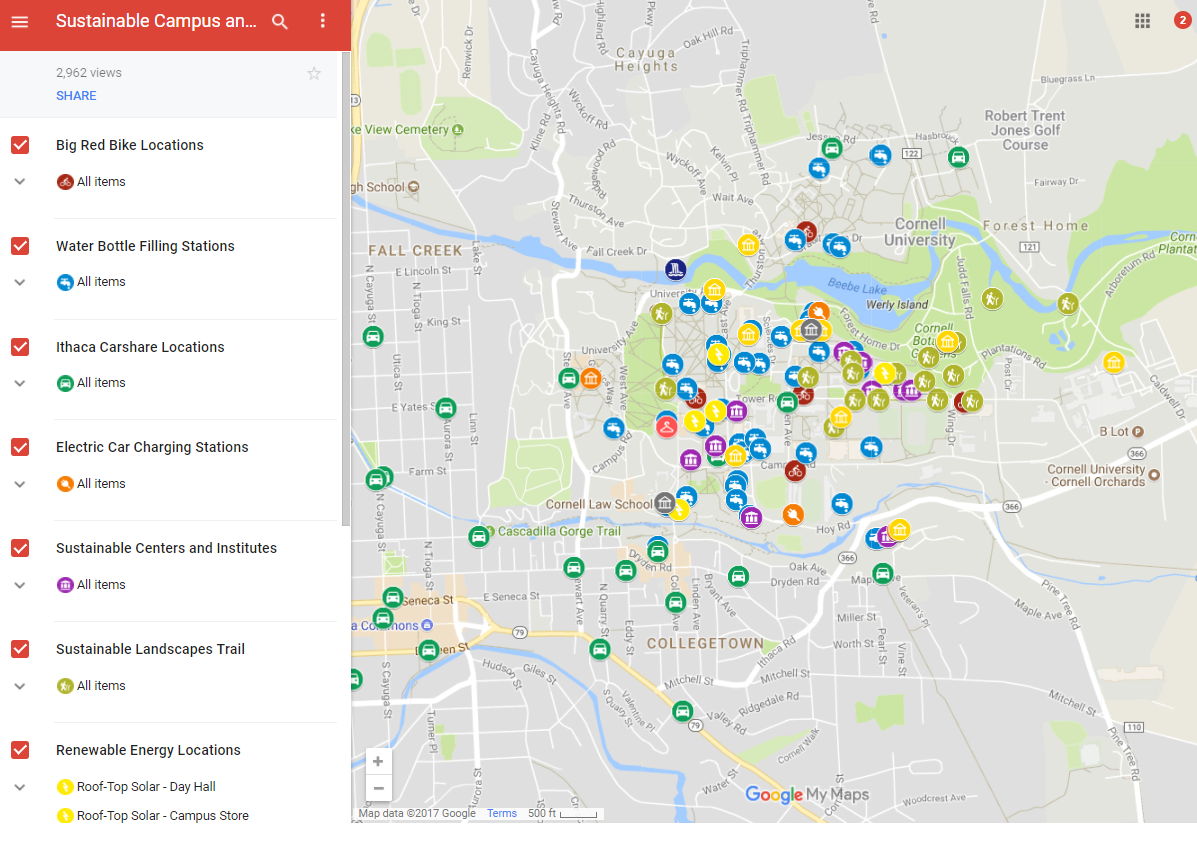The width and height of the screenshot is (1197, 848).
Task: Uncheck the Ithaca Carshare Locations layer
Action: (x=20, y=347)
